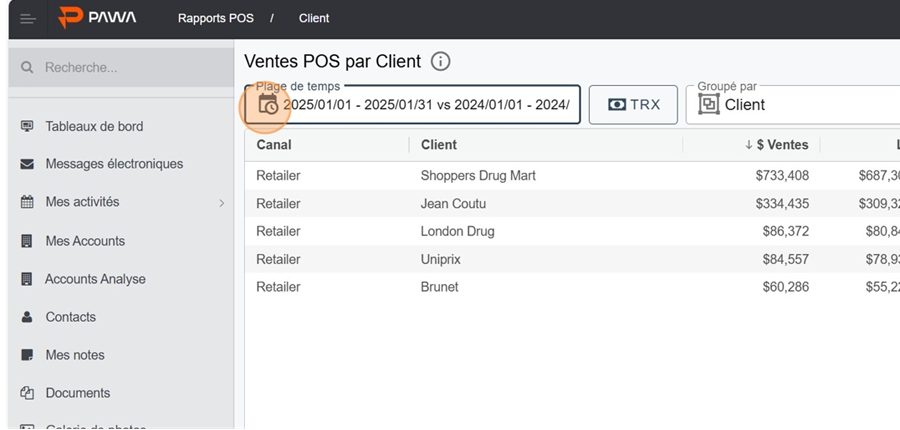
Task: Select the Uniprix client cell
Action: (440, 259)
